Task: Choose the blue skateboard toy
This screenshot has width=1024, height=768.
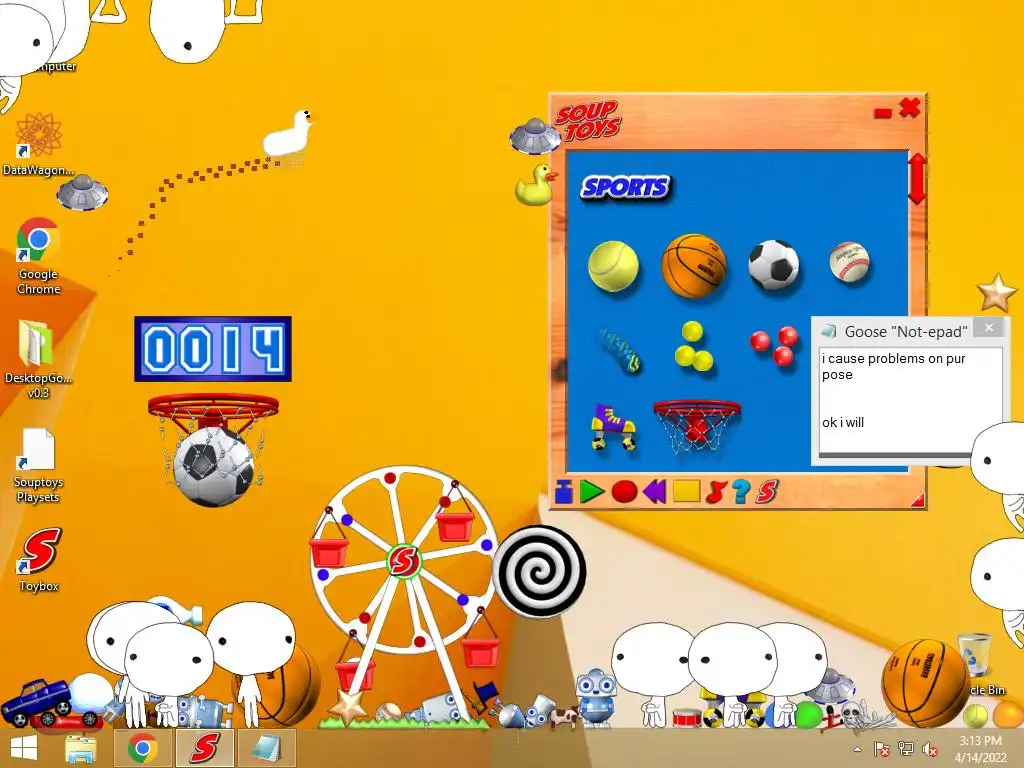Action: 619,351
